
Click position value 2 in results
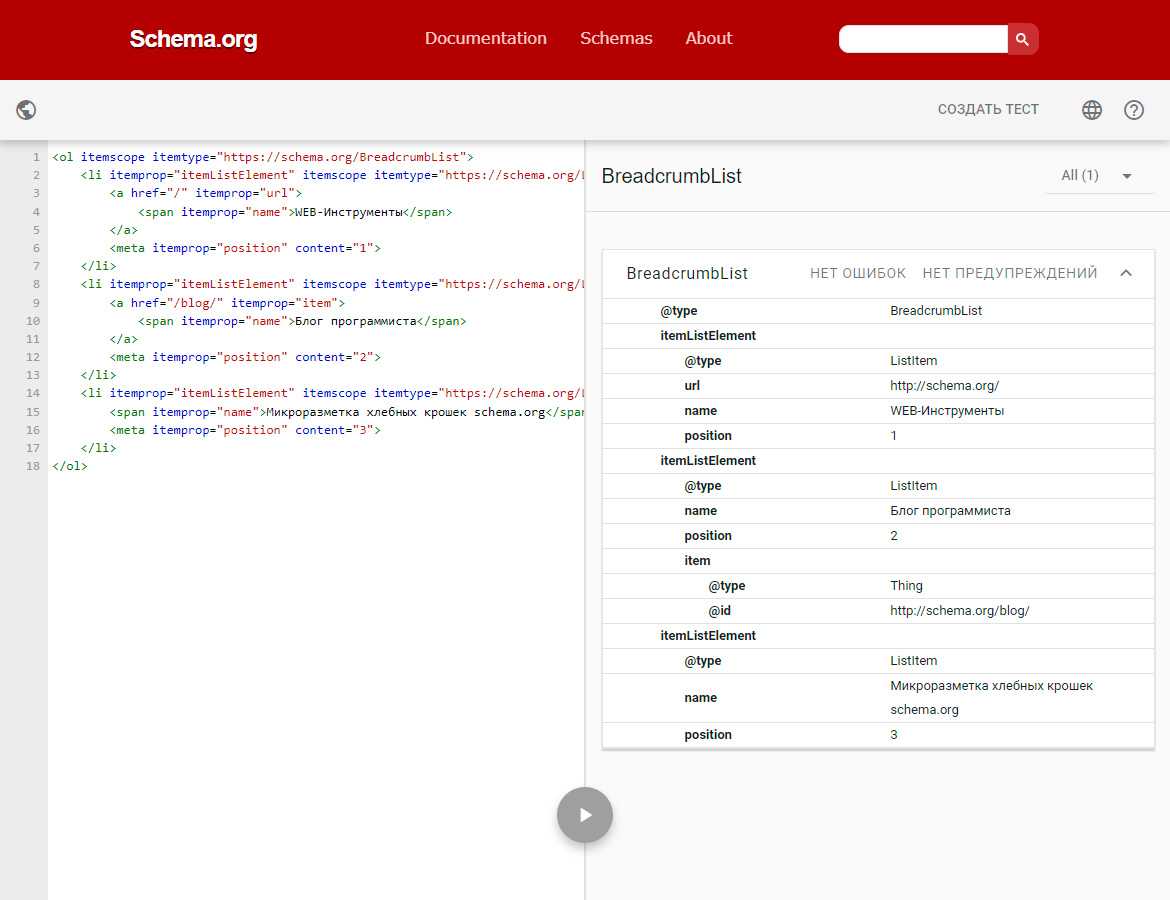(893, 536)
